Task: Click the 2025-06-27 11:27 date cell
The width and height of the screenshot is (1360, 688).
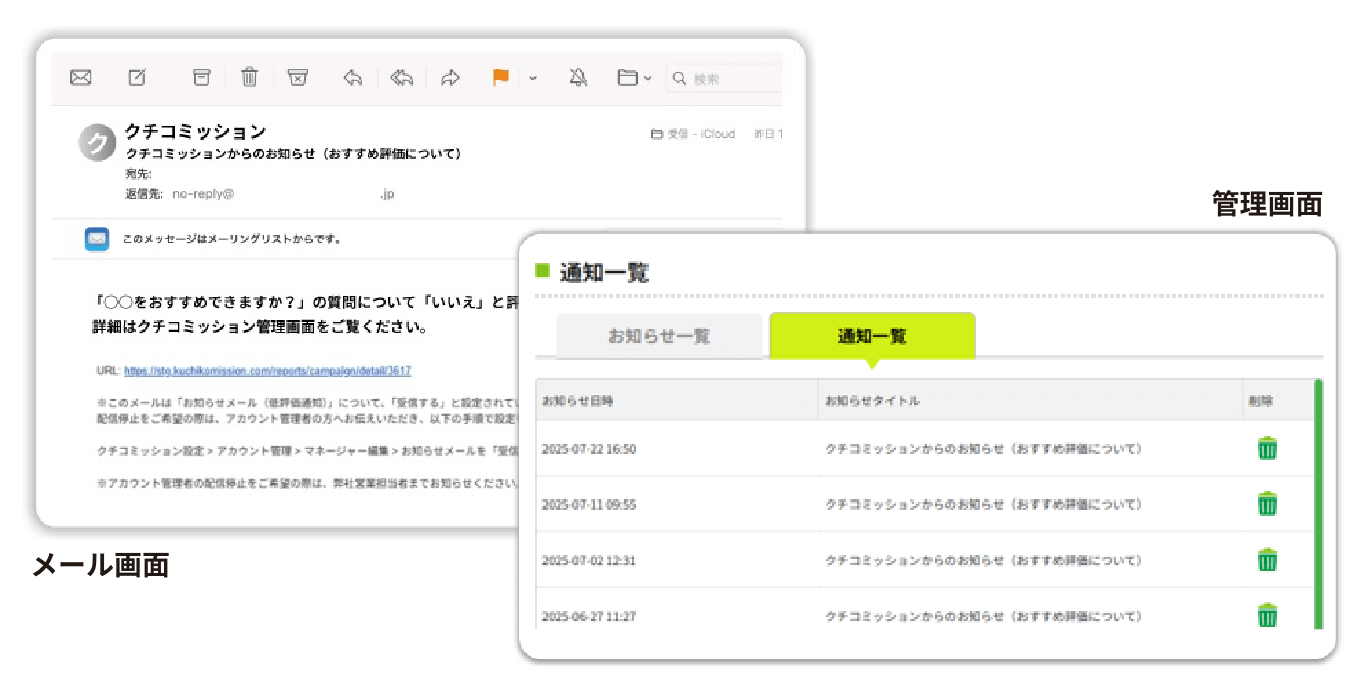Action: tap(588, 617)
